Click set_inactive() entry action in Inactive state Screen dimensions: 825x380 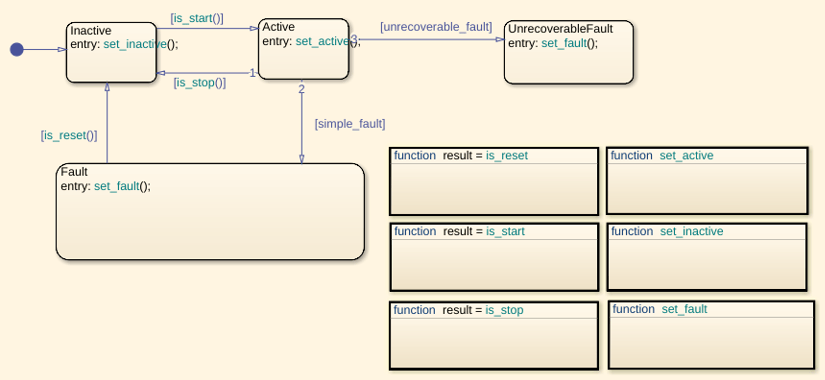click(x=141, y=44)
